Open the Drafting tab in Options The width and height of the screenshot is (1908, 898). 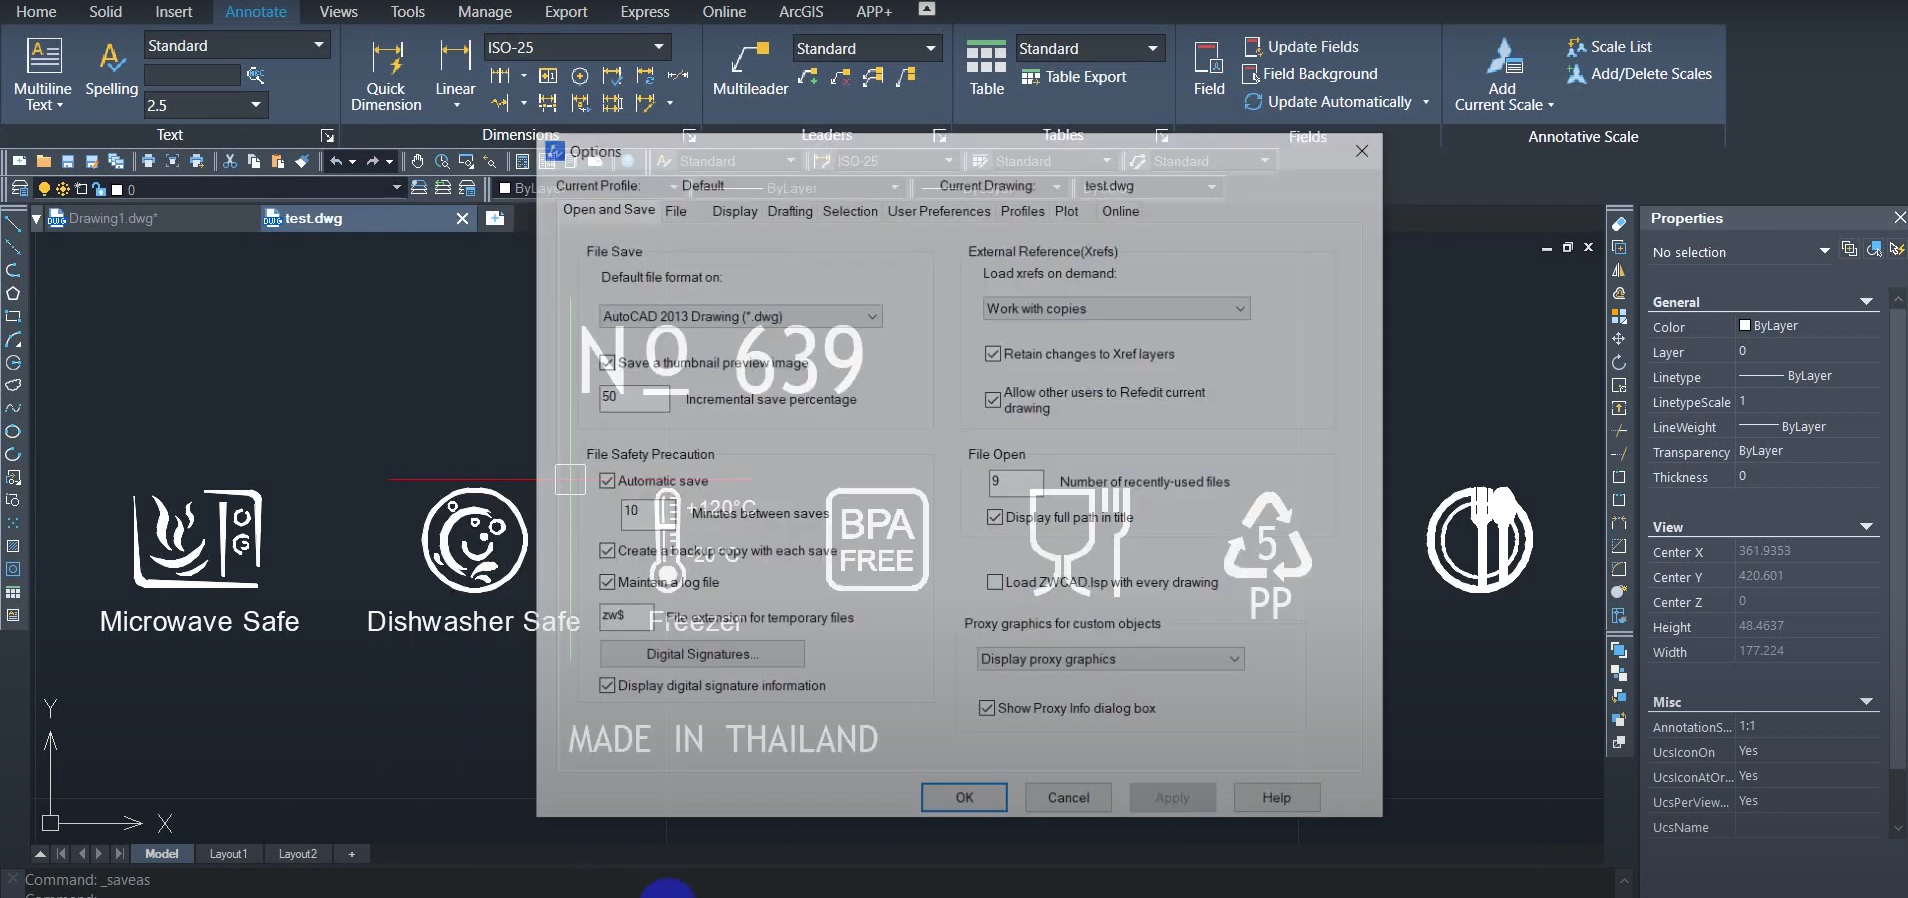tap(790, 211)
